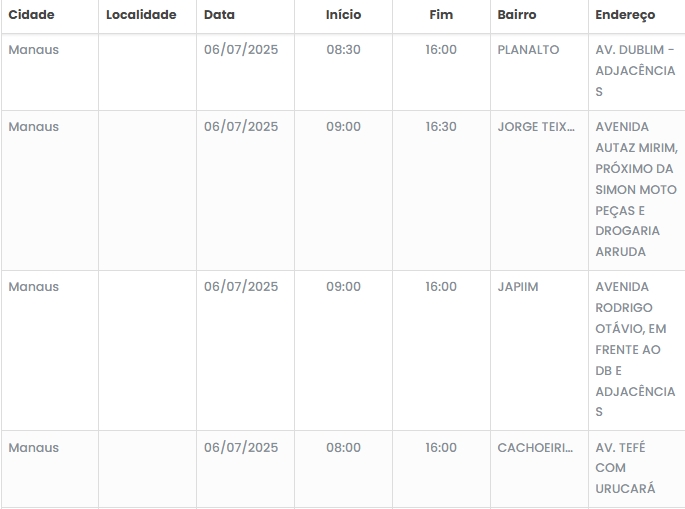This screenshot has height=509, width=685.
Task: Click the 08:00 start time cell
Action: 343,448
